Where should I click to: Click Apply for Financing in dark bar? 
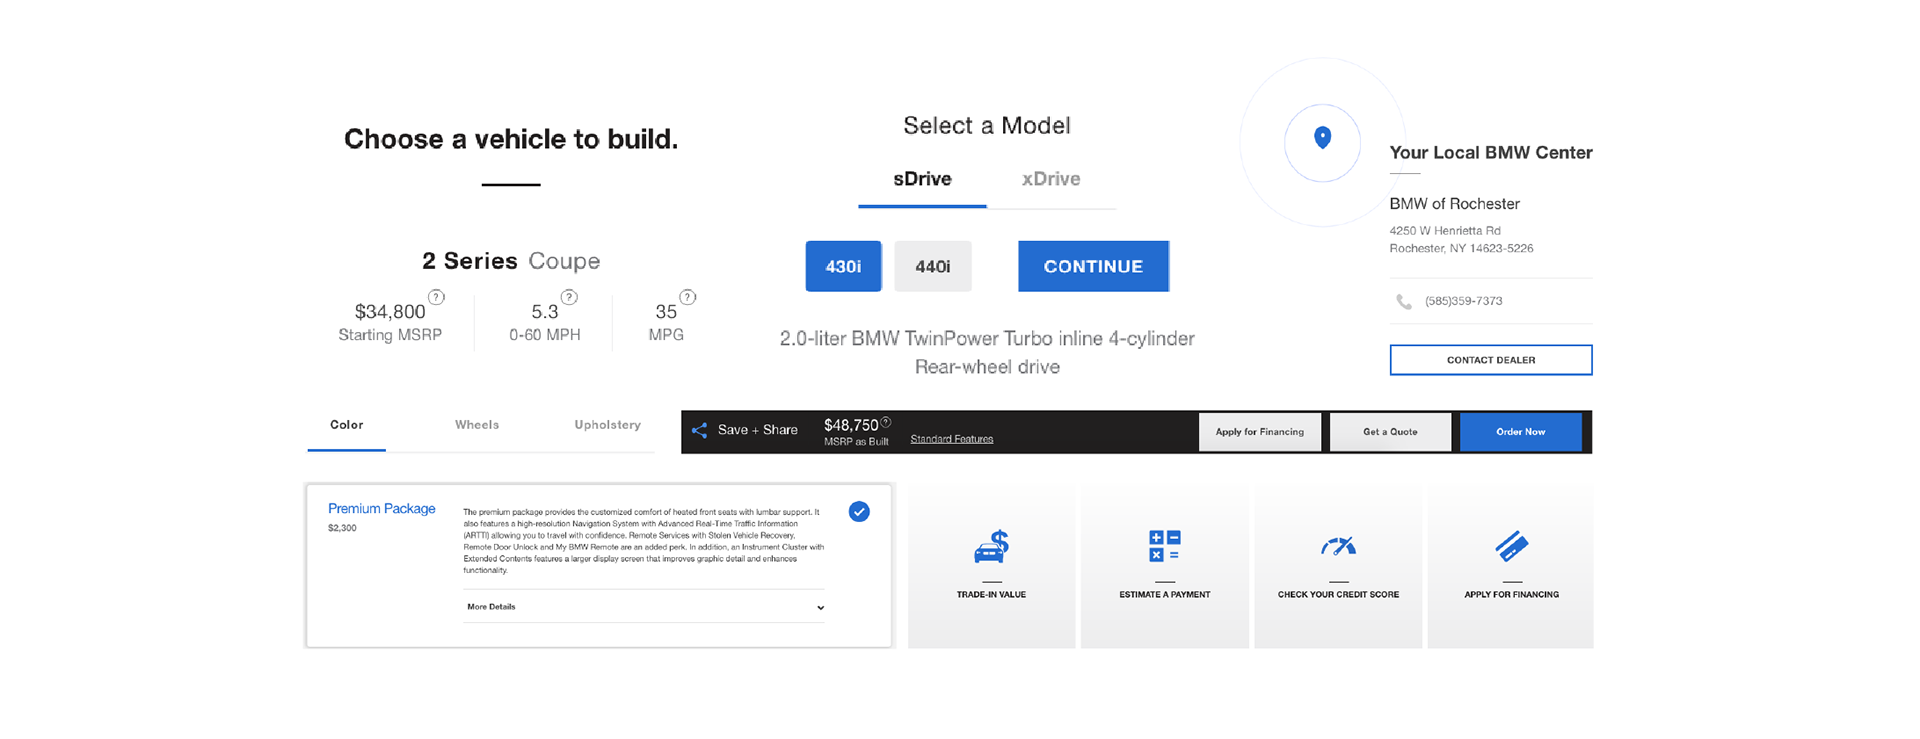coord(1260,432)
